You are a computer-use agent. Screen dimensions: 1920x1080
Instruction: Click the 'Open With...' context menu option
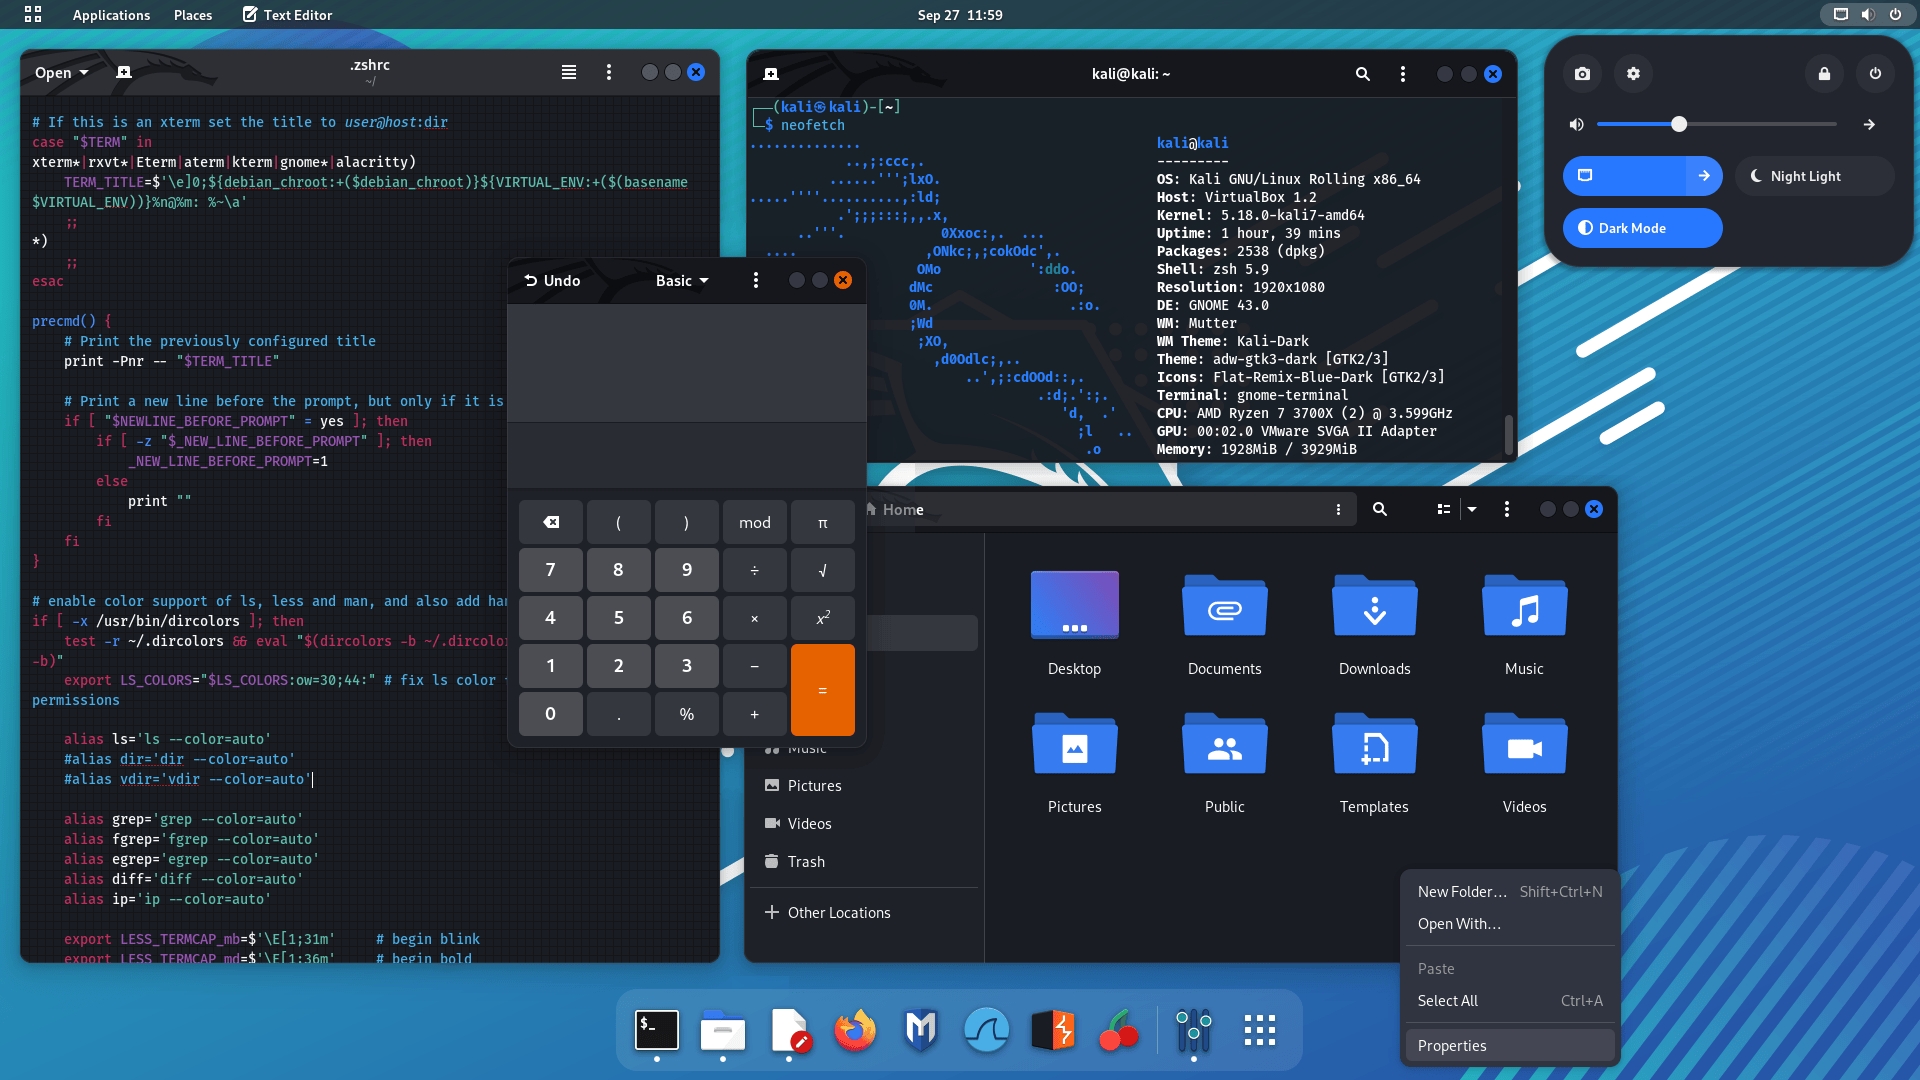point(1460,923)
